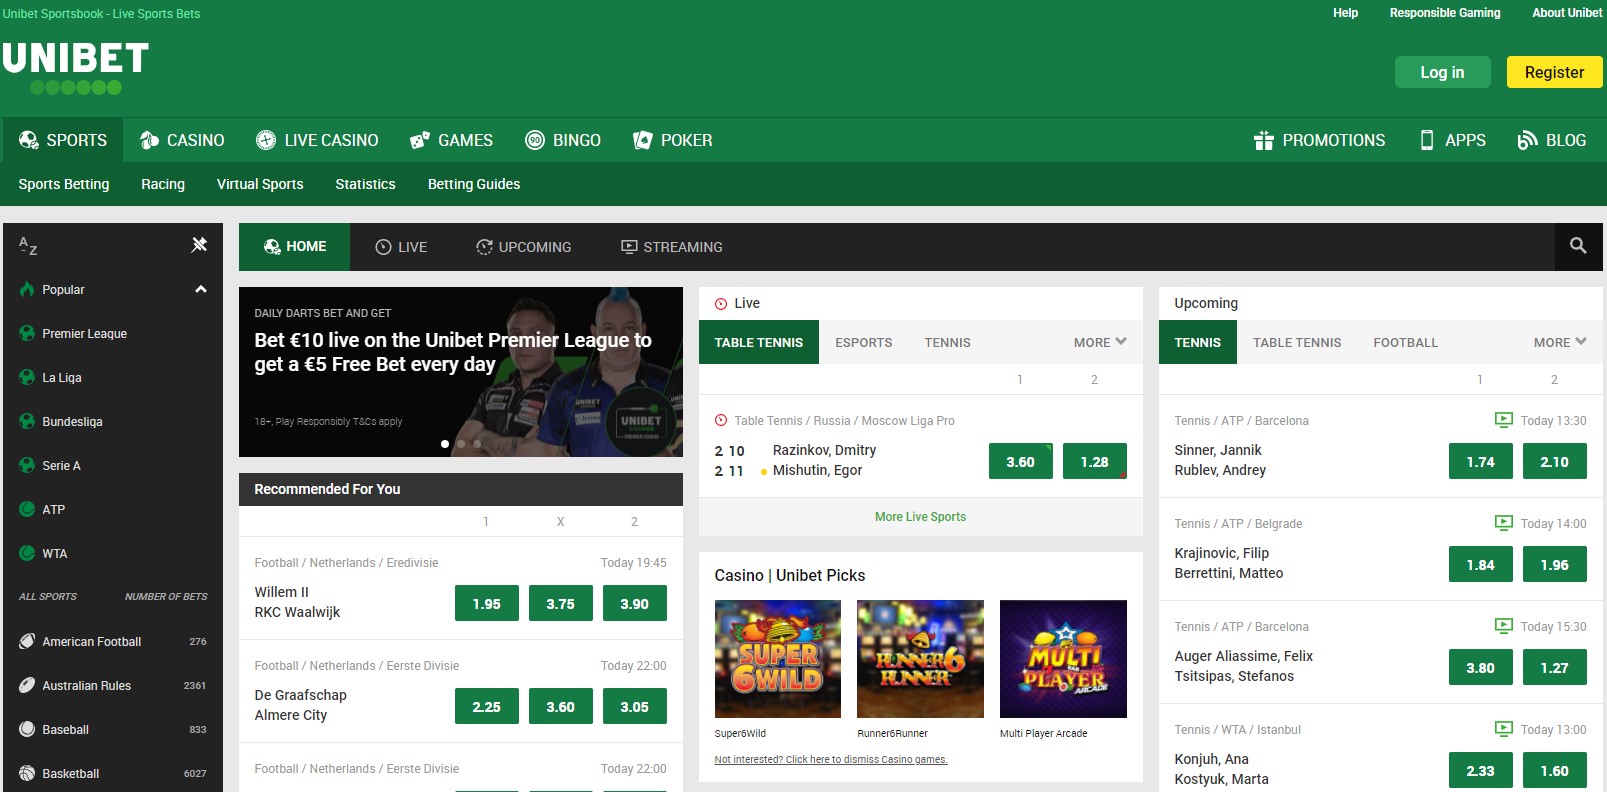Open Responsible Gaming link
This screenshot has height=792, width=1607.
click(x=1445, y=13)
